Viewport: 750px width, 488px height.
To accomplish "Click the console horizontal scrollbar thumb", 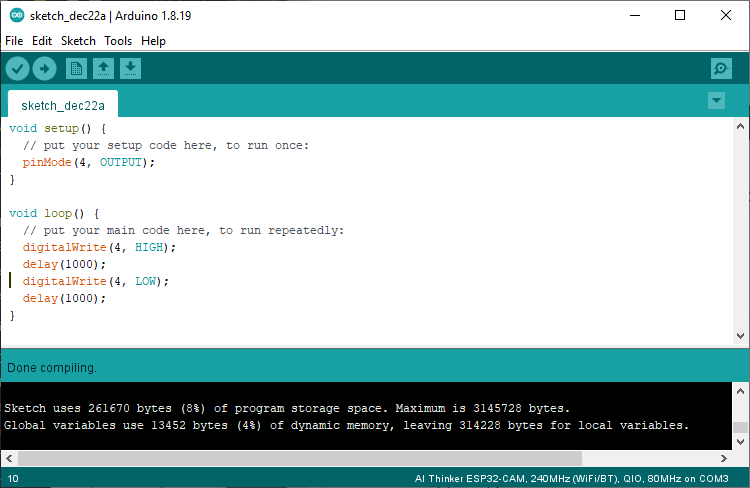I will click(x=300, y=458).
